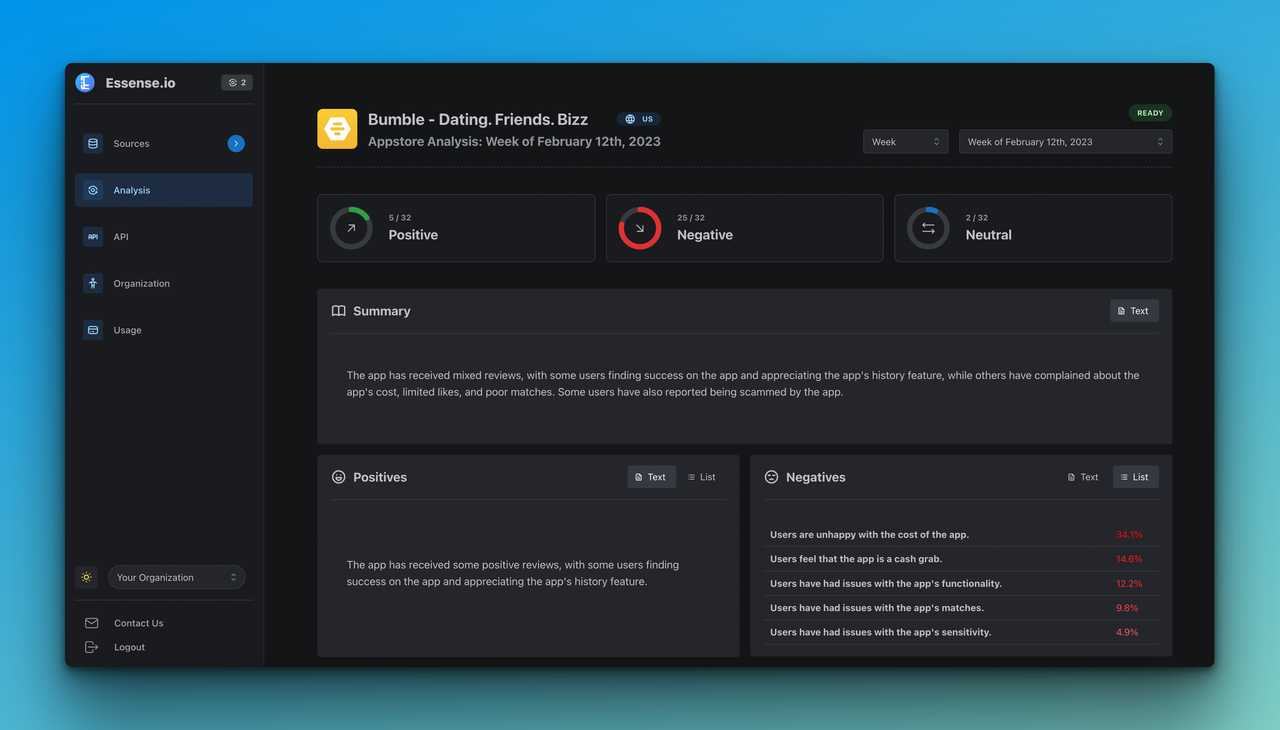Toggle the sun light theme button
This screenshot has width=1280, height=730.
coord(87,578)
